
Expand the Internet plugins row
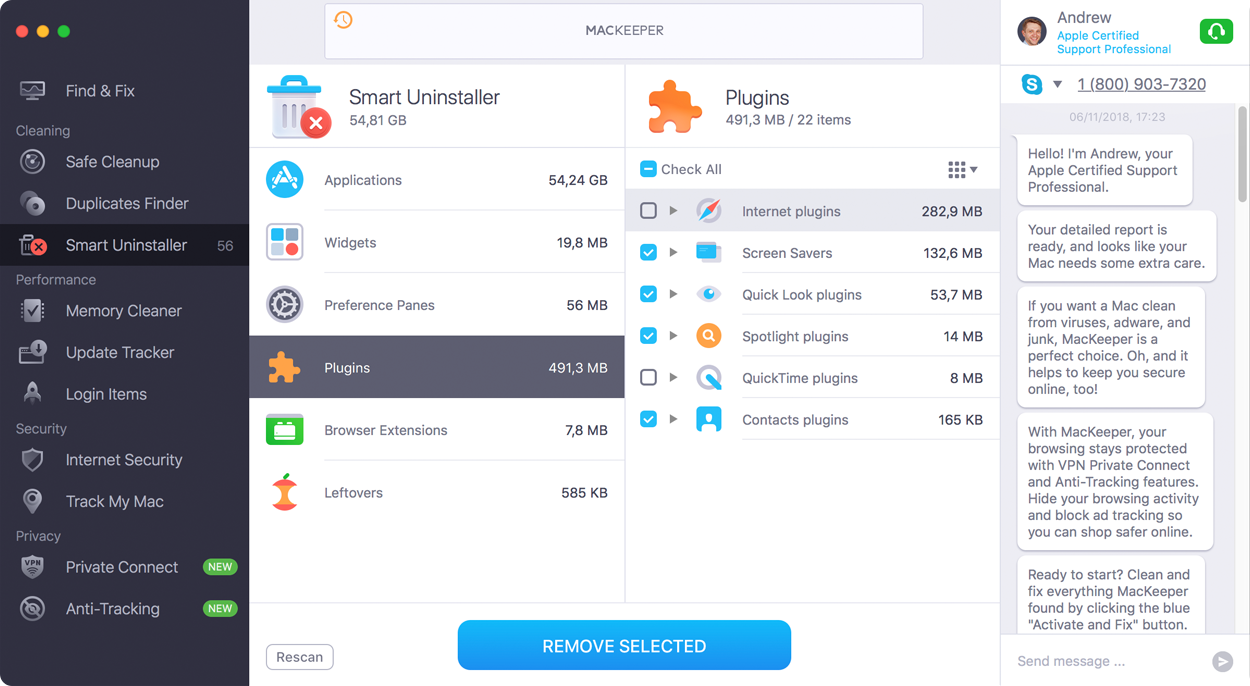tap(674, 211)
